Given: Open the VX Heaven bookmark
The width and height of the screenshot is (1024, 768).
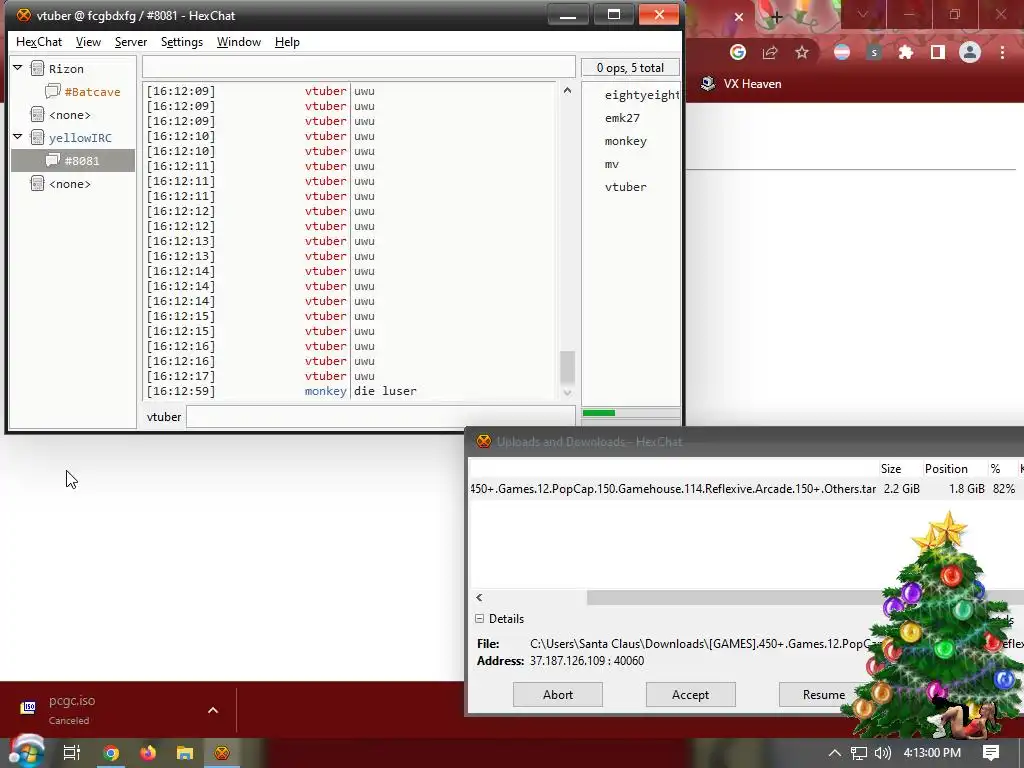Looking at the screenshot, I should pyautogui.click(x=741, y=84).
